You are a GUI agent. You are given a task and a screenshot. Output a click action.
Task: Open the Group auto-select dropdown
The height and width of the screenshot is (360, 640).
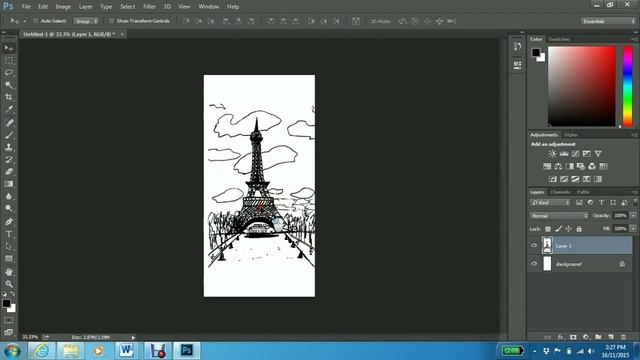click(86, 21)
